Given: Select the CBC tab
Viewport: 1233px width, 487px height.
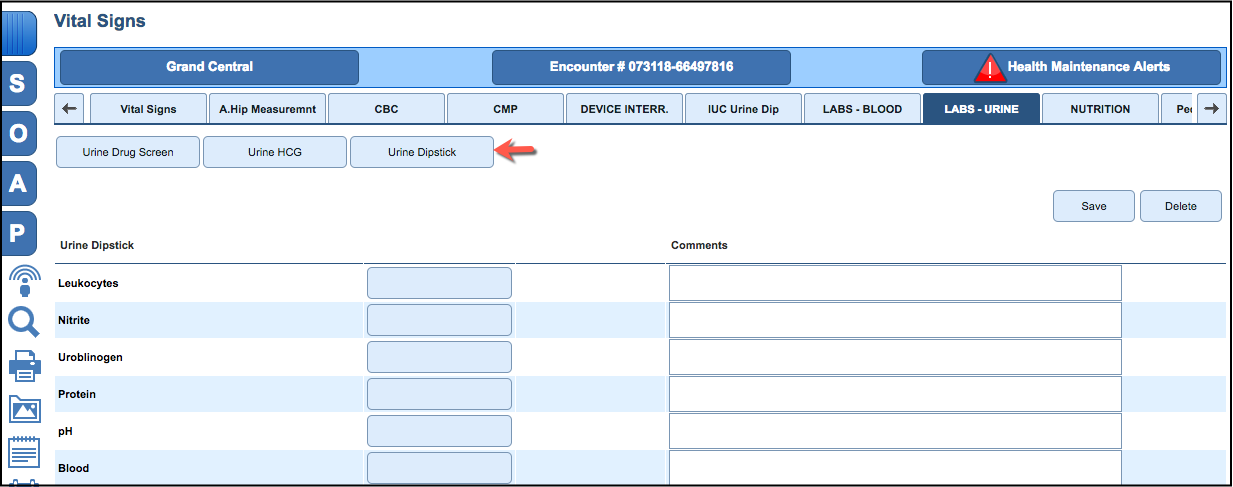Looking at the screenshot, I should tap(386, 109).
